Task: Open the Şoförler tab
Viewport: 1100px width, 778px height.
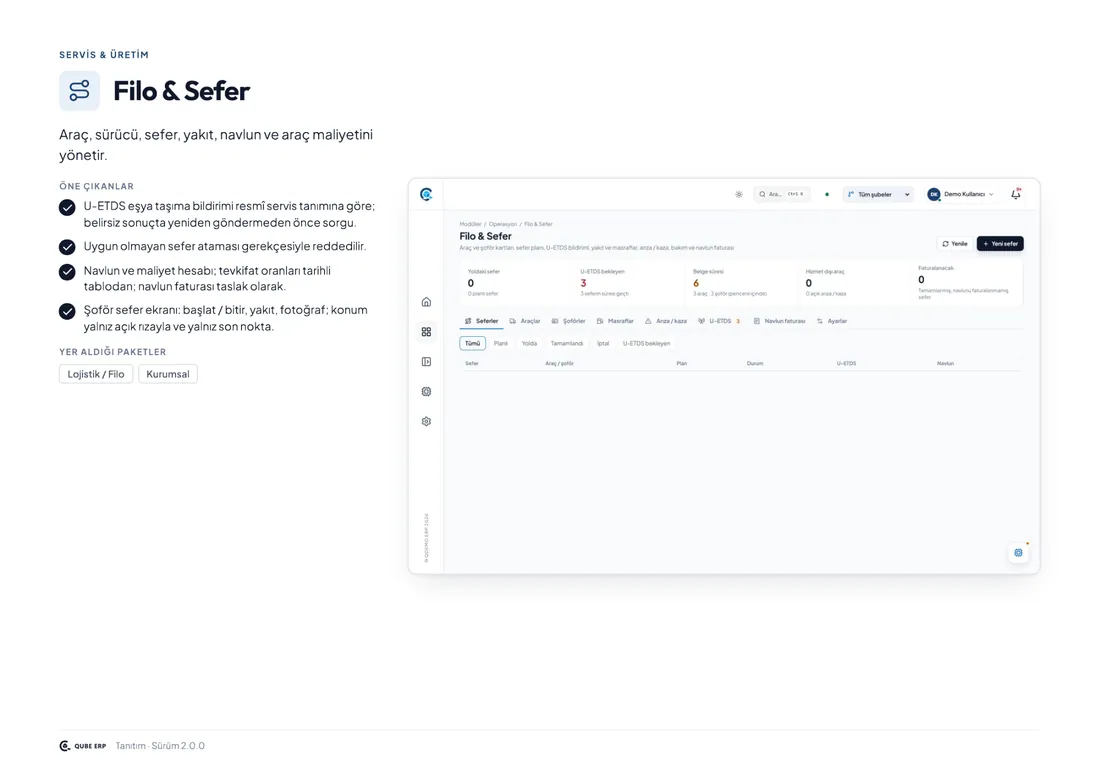Action: click(x=568, y=321)
